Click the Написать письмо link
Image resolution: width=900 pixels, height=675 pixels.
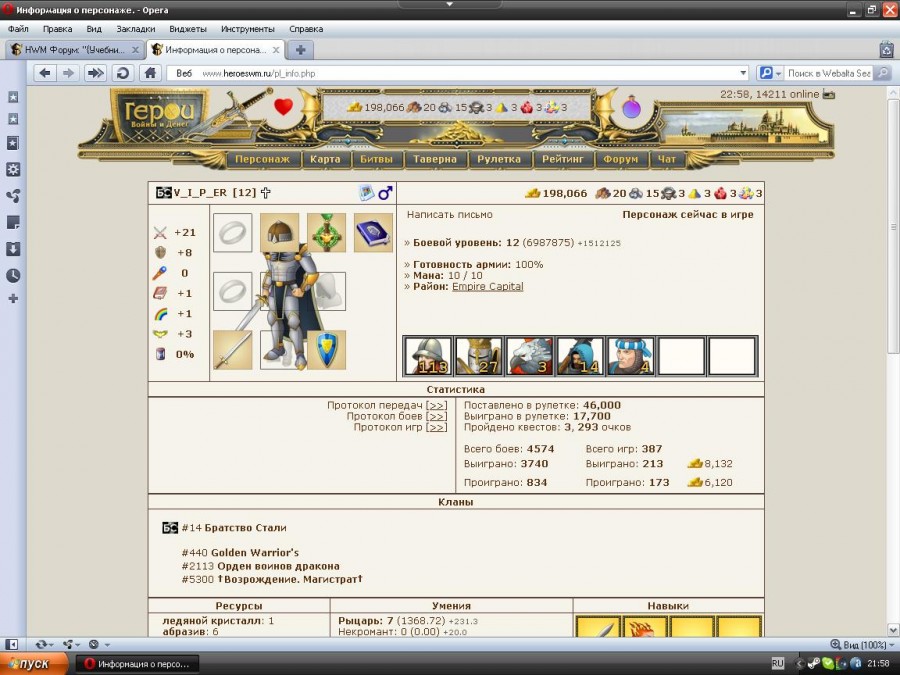449,215
